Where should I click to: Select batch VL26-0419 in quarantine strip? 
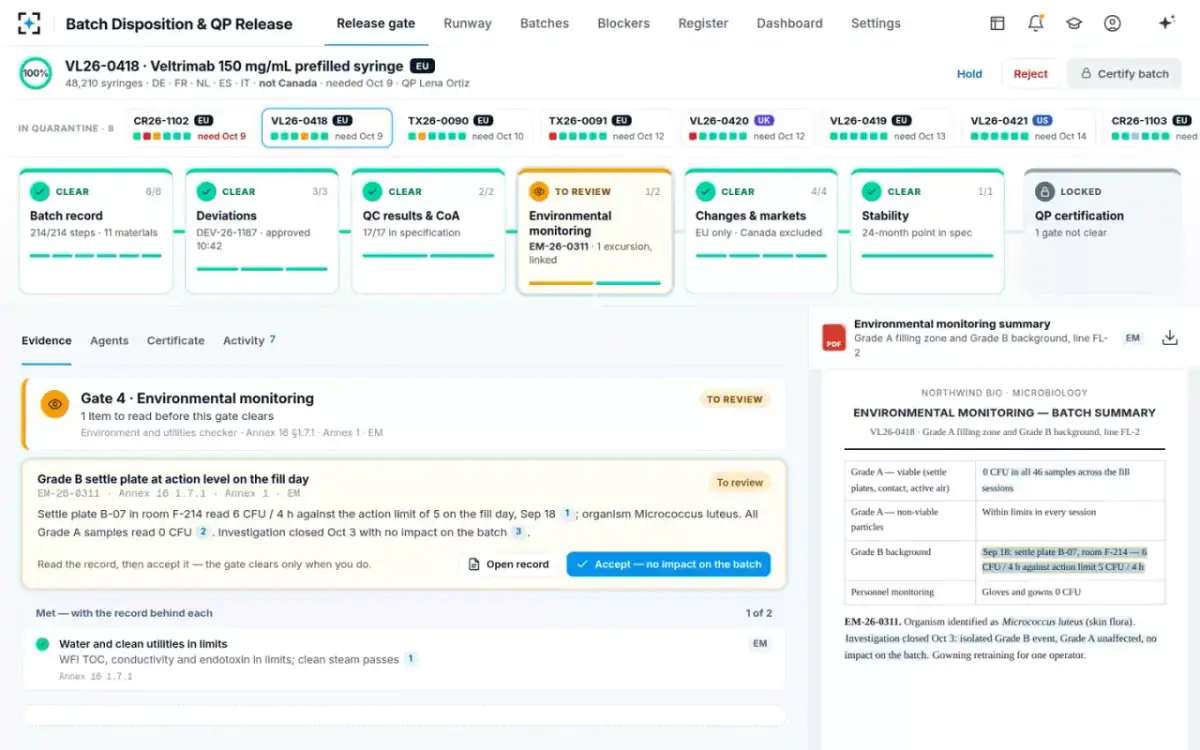click(888, 128)
